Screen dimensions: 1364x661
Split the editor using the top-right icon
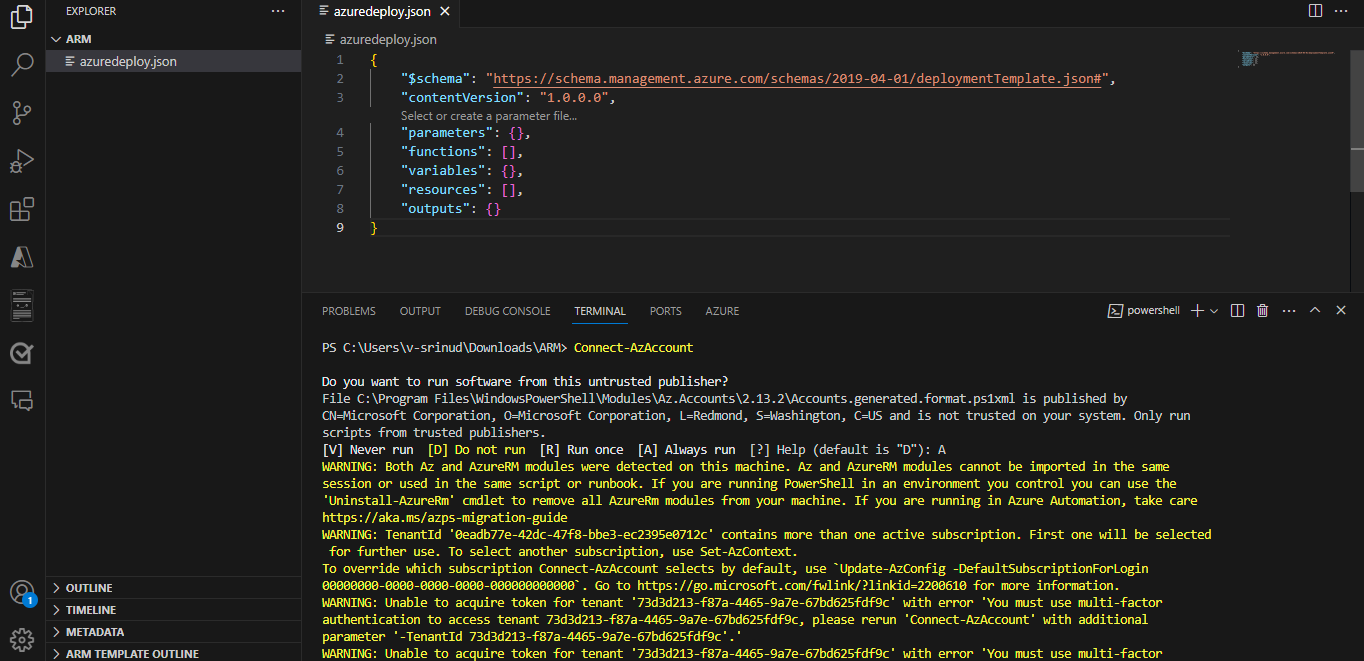pyautogui.click(x=1313, y=9)
